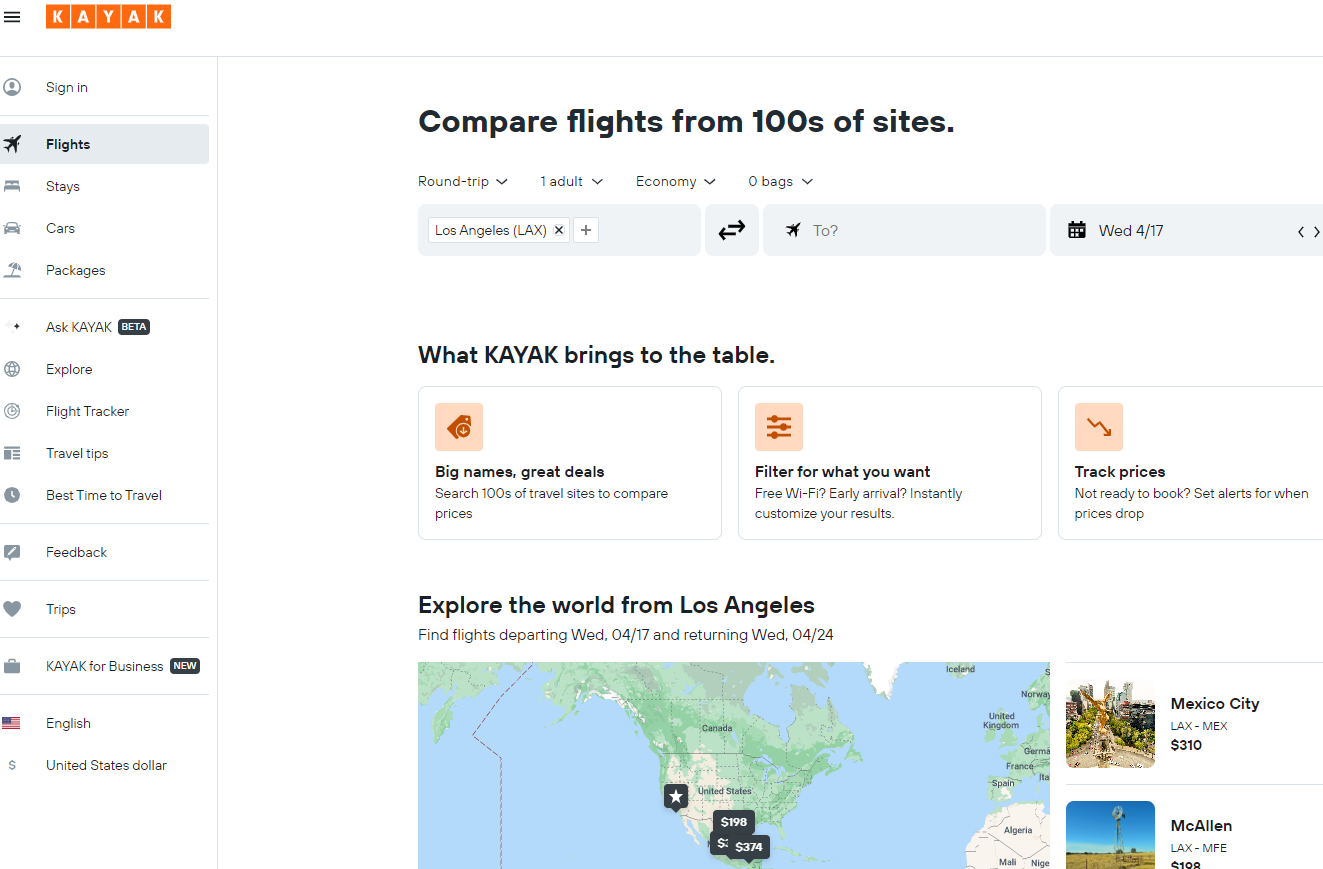Screen dimensions: 1323x869
Task: Select the starred Los Angeles map marker
Action: tap(676, 796)
